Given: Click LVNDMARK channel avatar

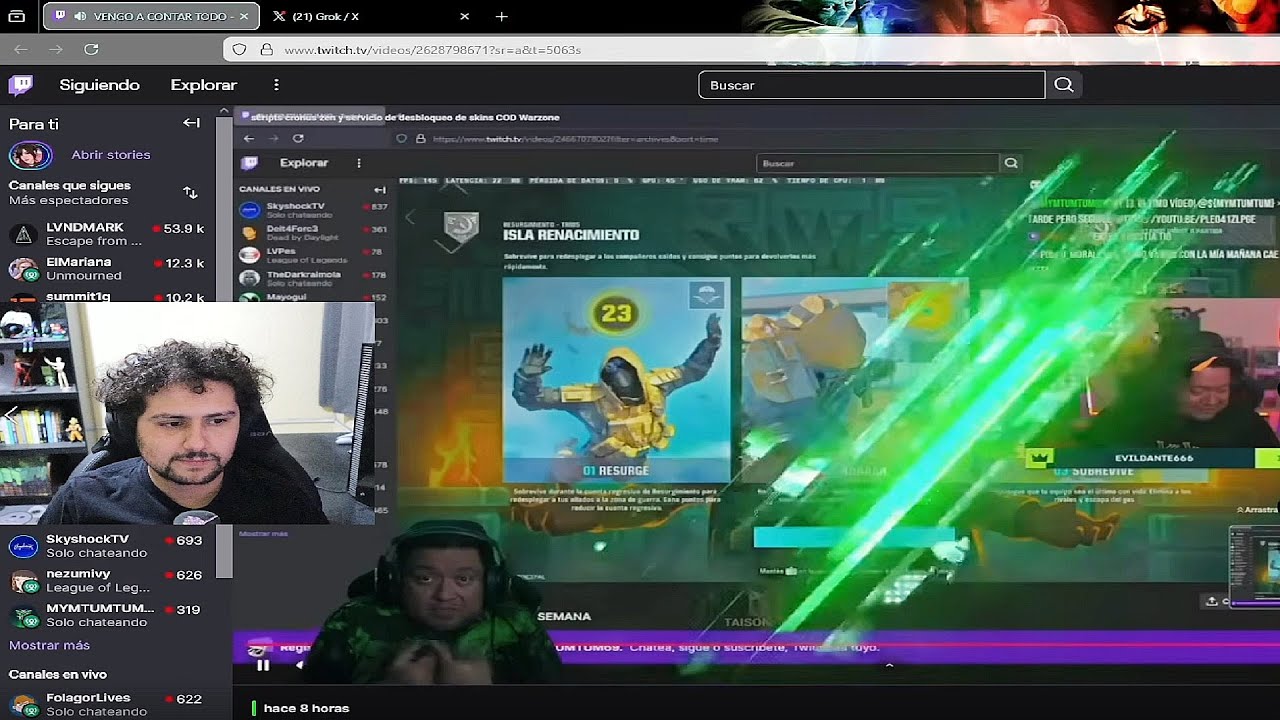Looking at the screenshot, I should pos(23,235).
